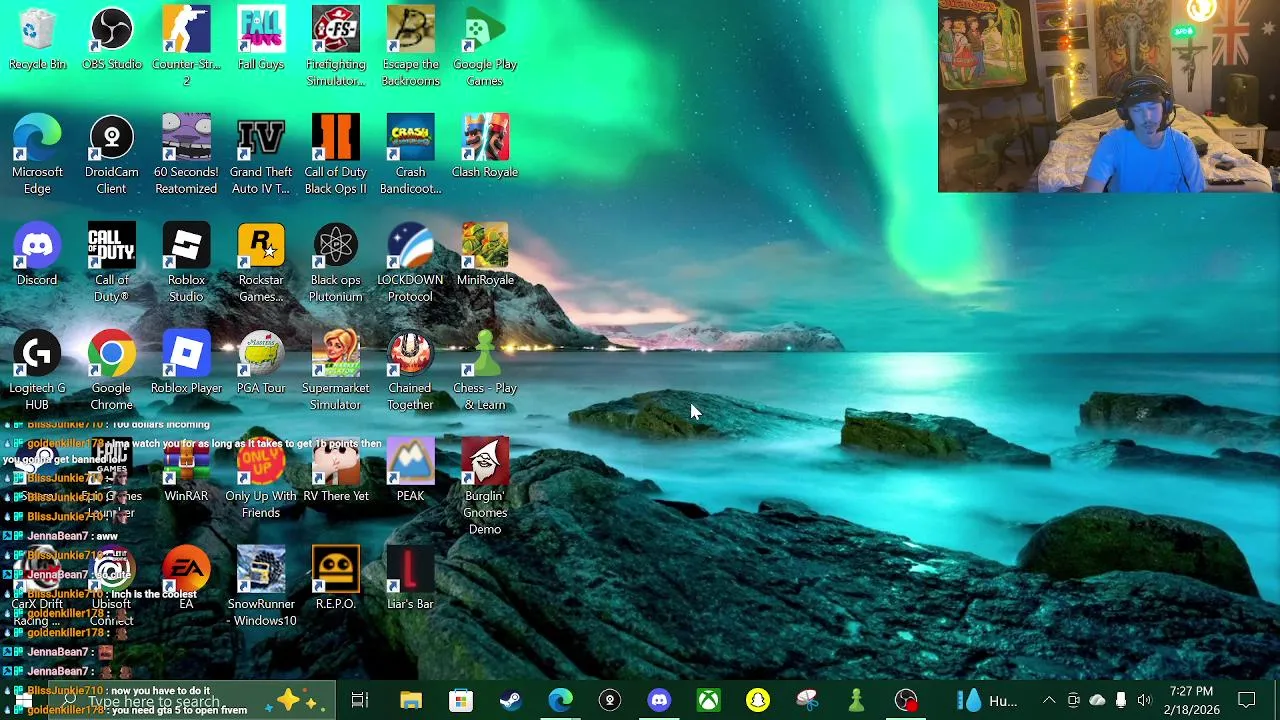Launch OBS Studio from the desktop

(x=111, y=40)
